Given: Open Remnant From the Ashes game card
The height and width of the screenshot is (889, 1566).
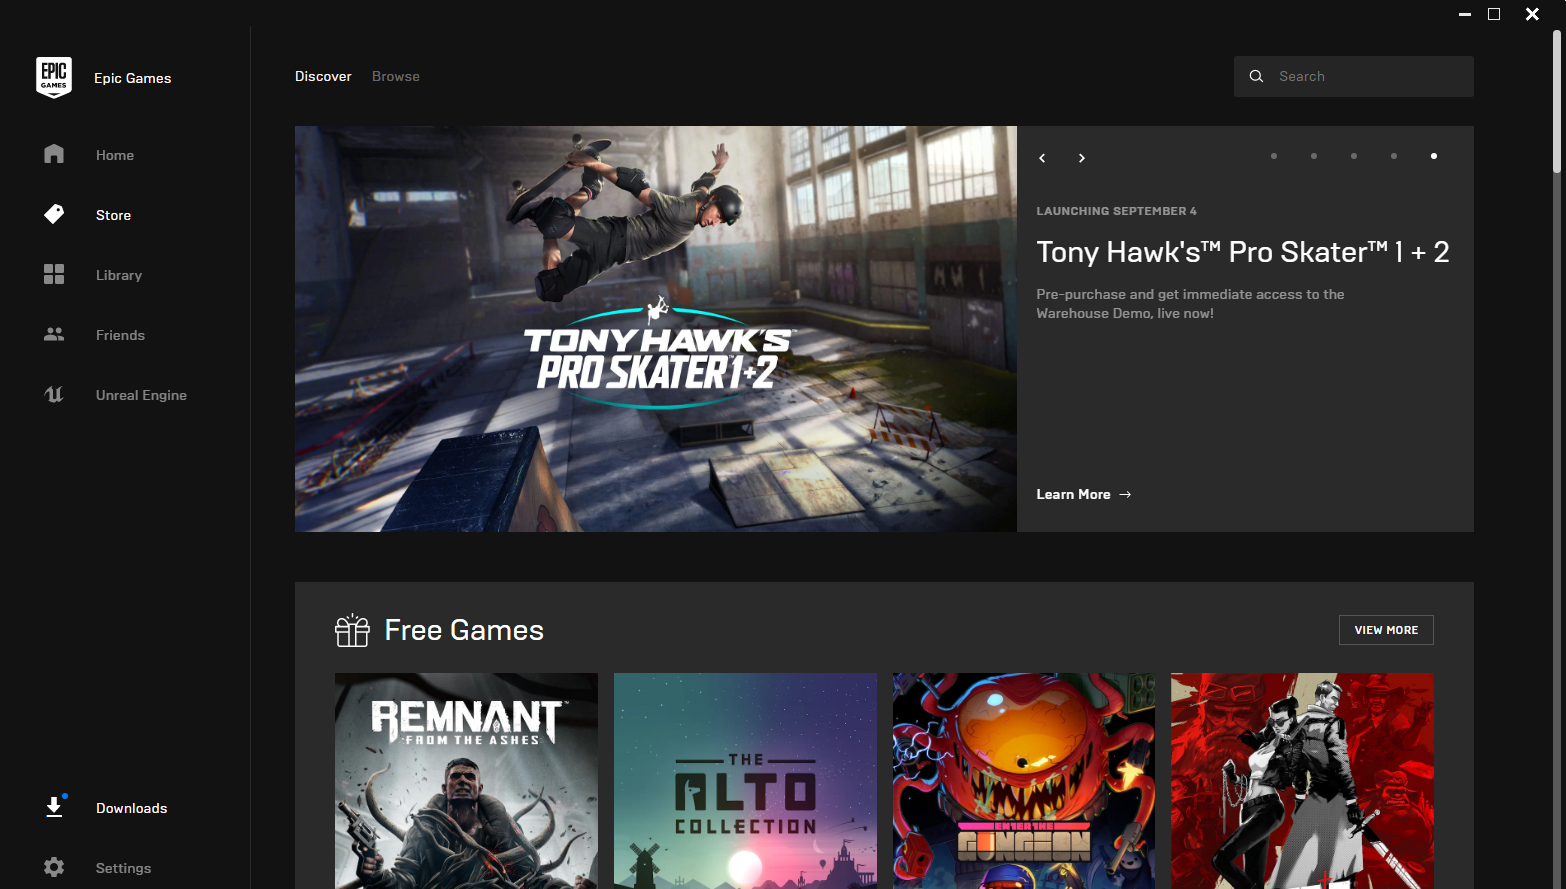Looking at the screenshot, I should 466,781.
